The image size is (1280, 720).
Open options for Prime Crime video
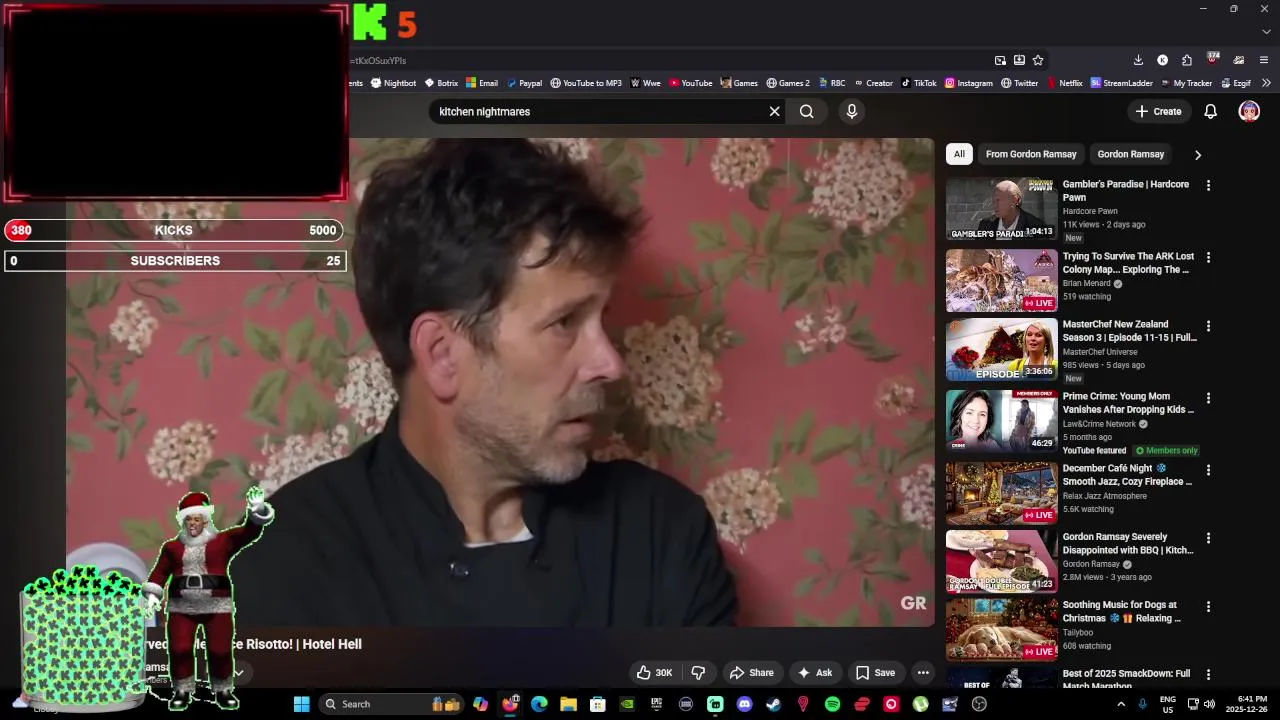pyautogui.click(x=1208, y=398)
